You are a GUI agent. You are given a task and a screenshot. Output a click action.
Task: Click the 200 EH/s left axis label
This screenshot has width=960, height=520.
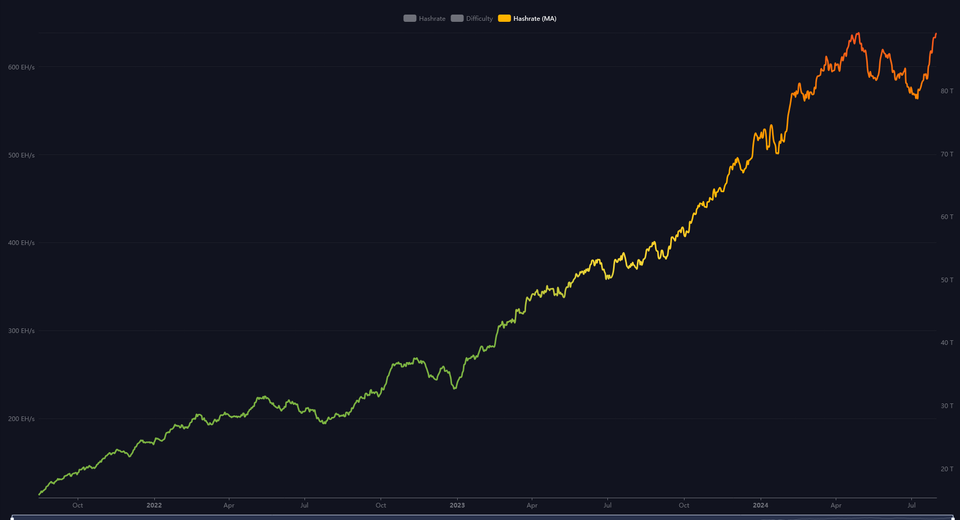click(21, 419)
